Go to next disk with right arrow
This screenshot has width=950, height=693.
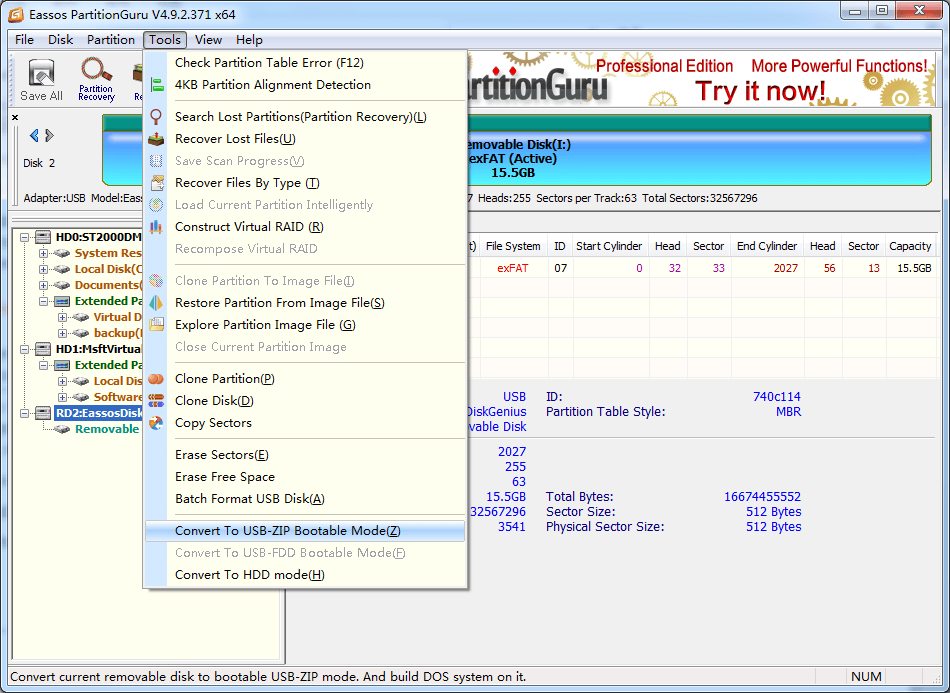(x=50, y=136)
